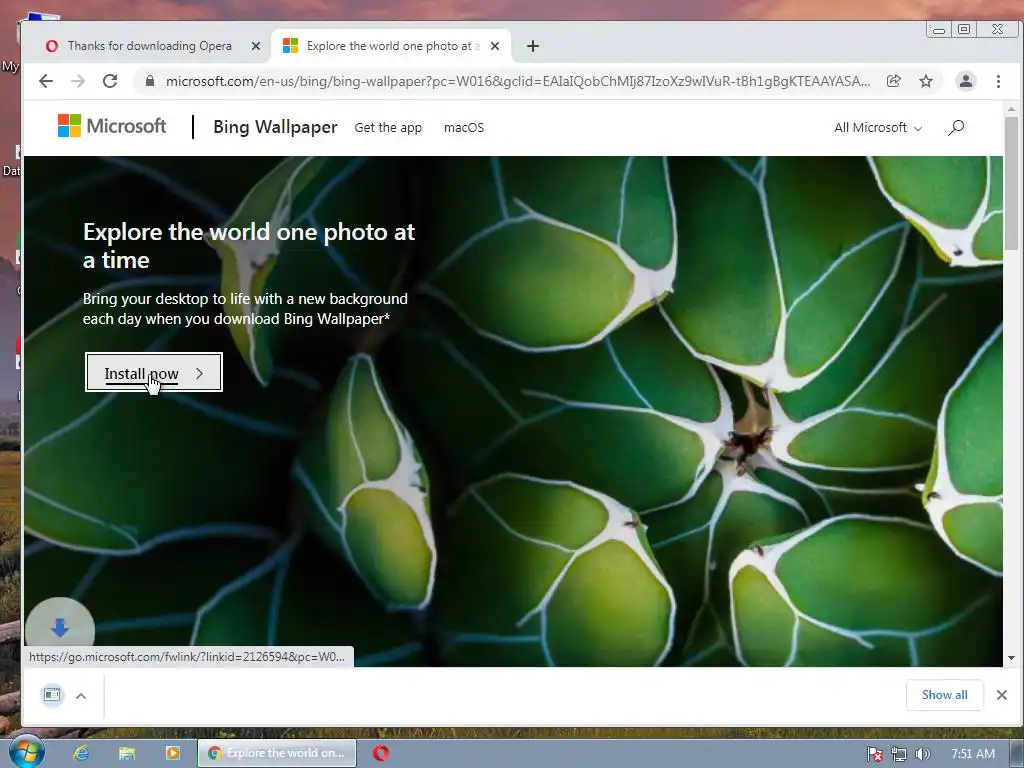Close the Opera download tab
The width and height of the screenshot is (1024, 768).
256,46
